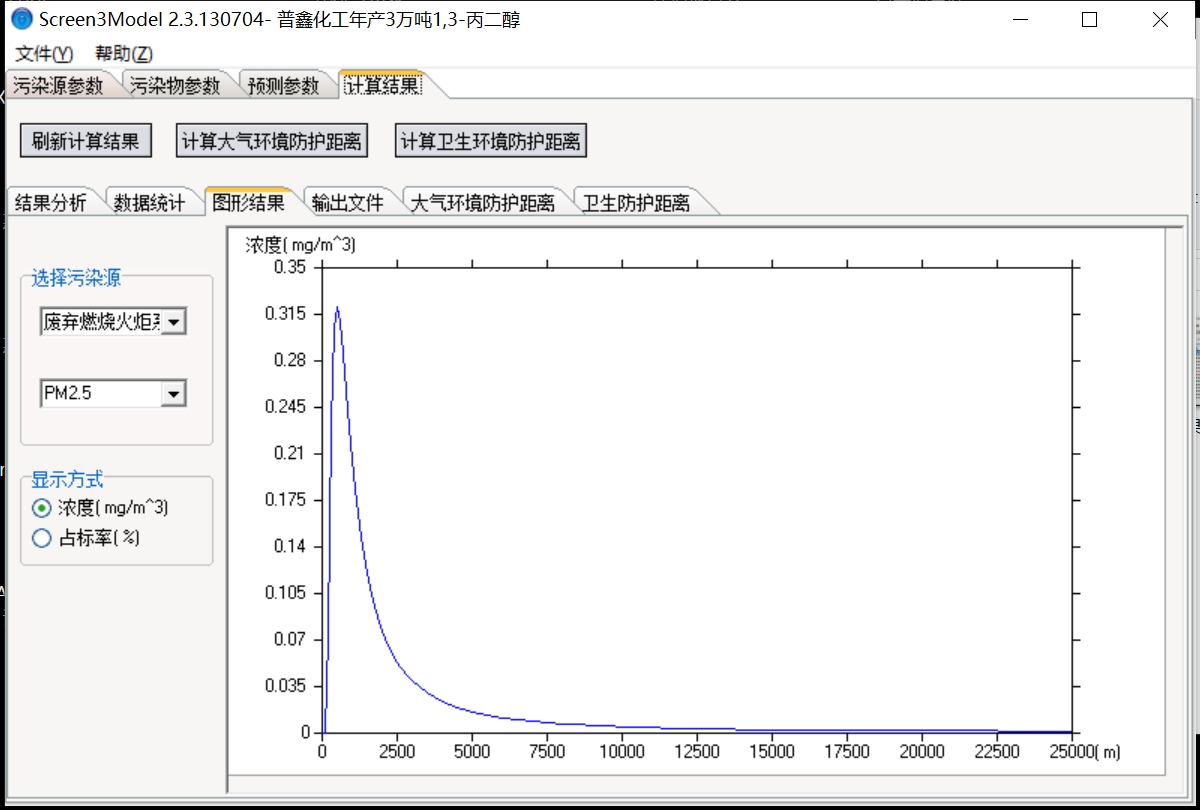
Task: Click the 10000 x-axis label
Action: (622, 752)
